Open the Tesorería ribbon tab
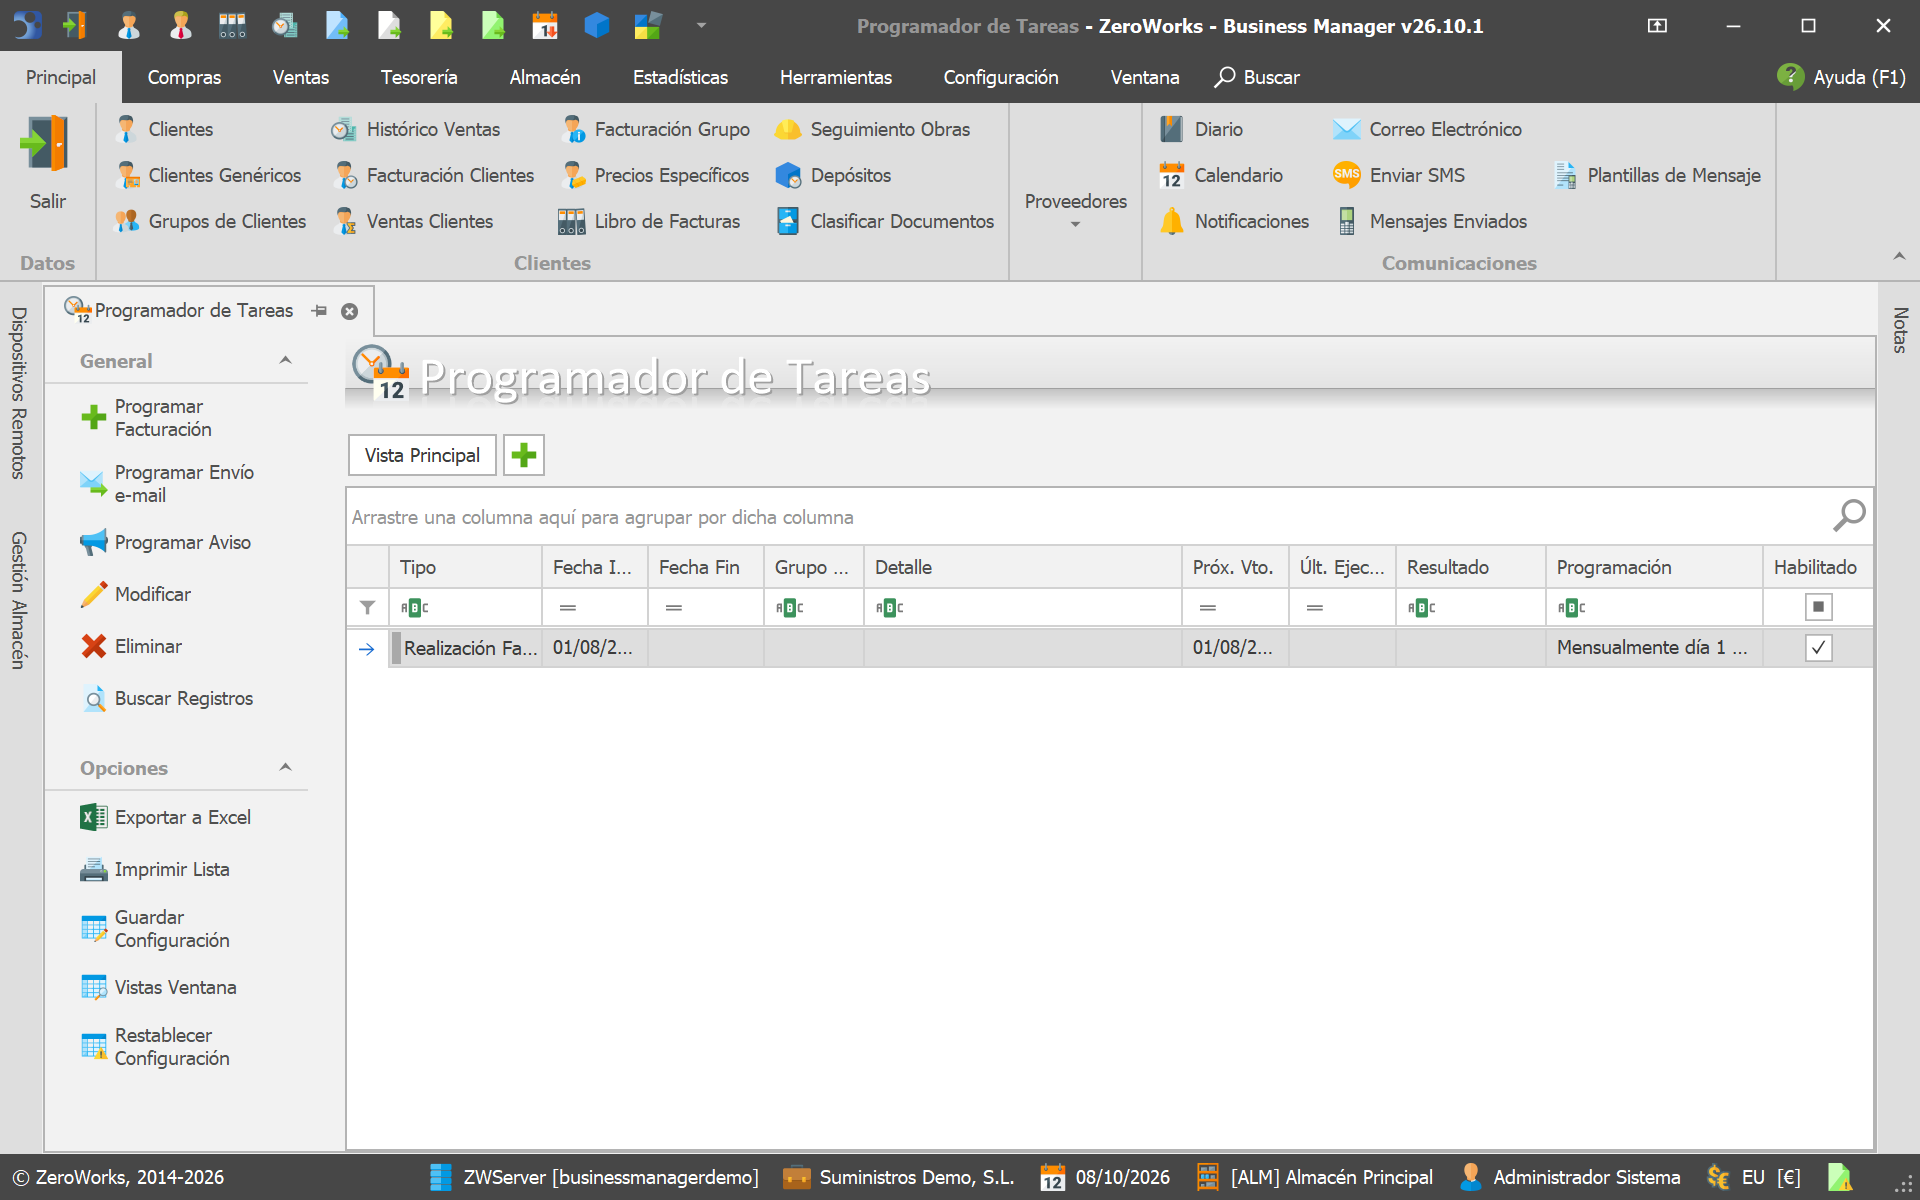 click(419, 77)
